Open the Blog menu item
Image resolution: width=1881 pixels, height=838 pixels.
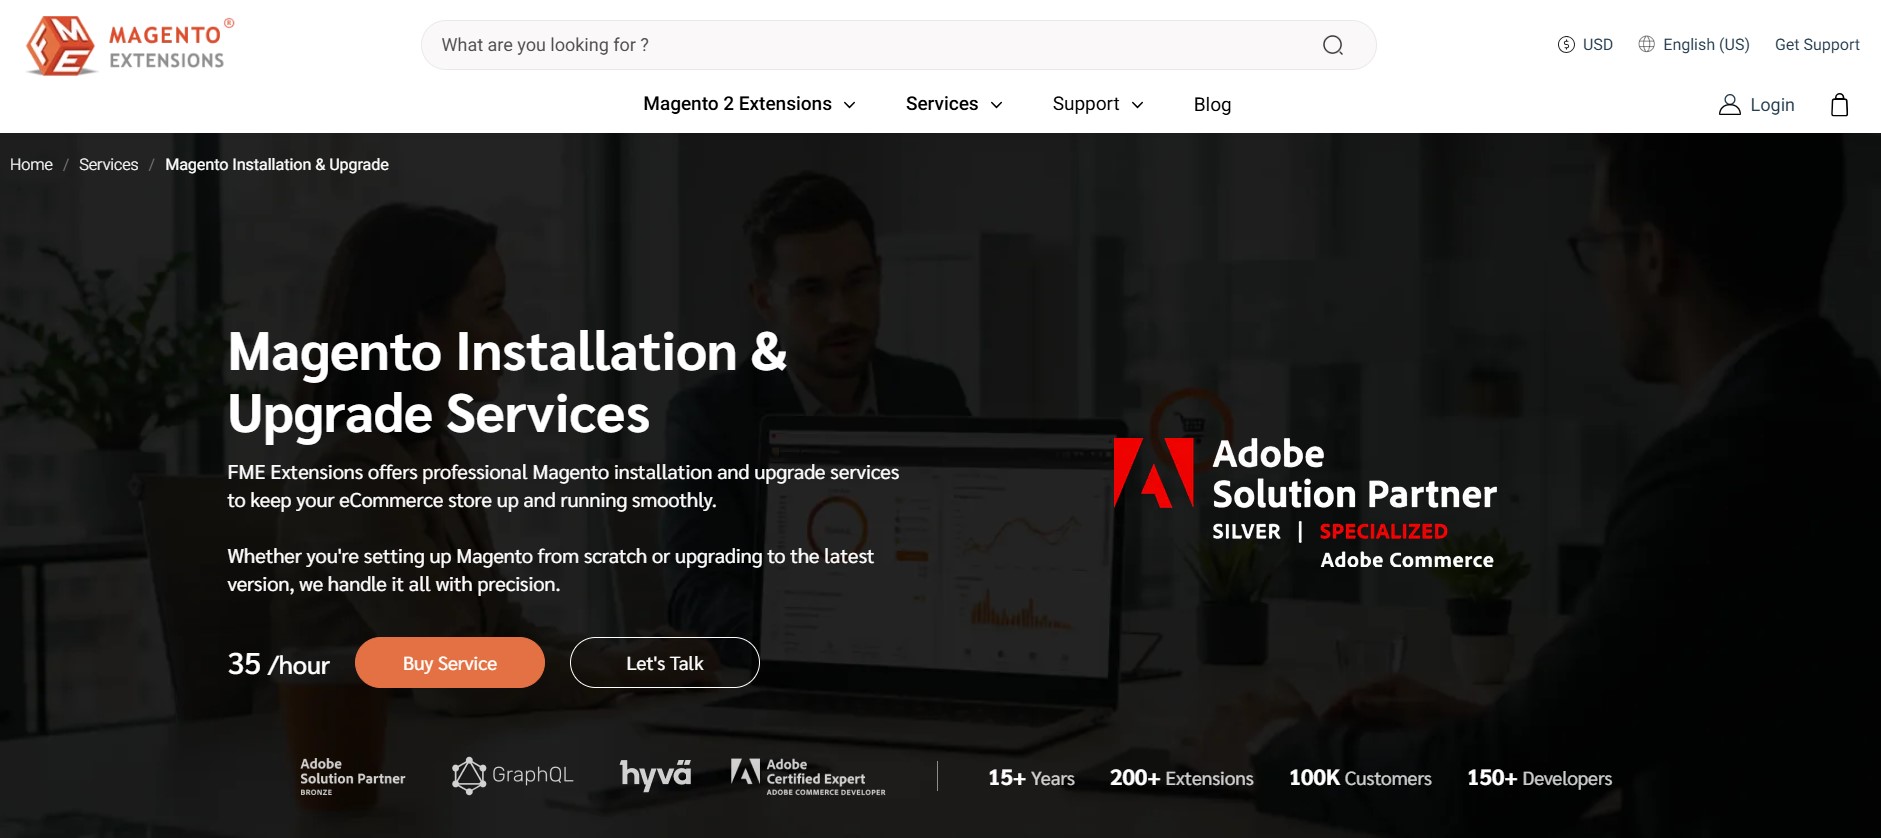[1212, 105]
